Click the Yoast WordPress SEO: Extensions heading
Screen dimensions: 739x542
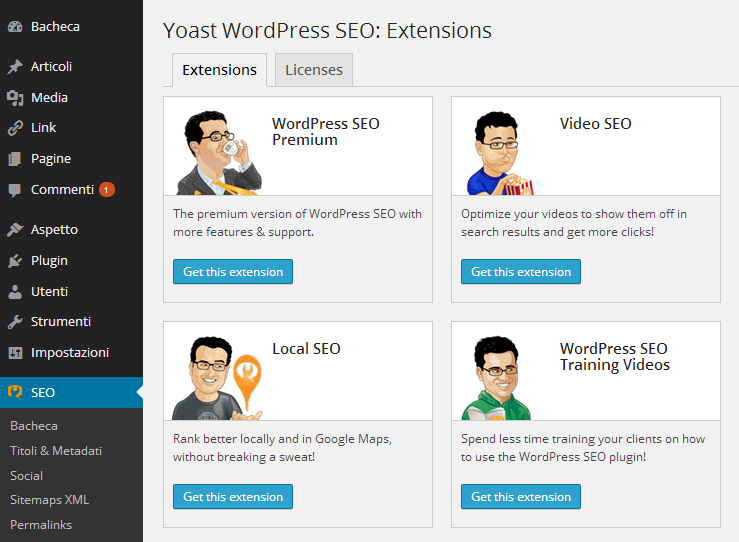click(327, 31)
